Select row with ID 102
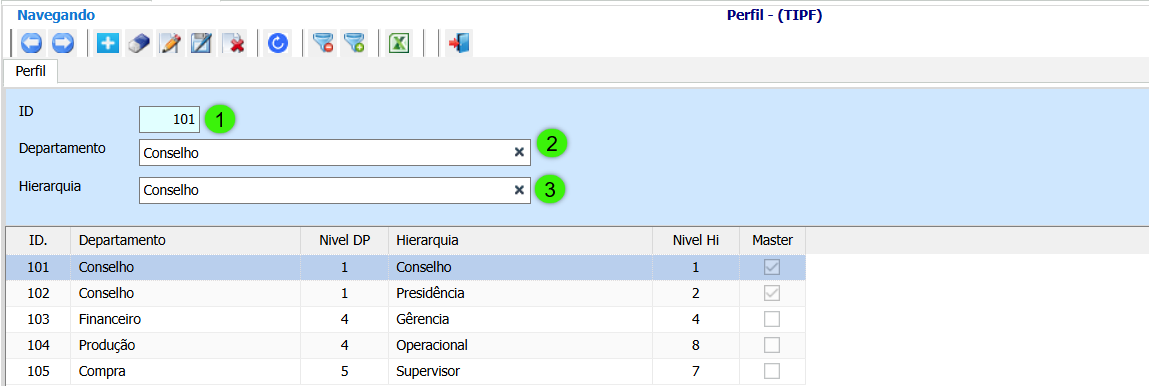Screen dimensions: 1149x386 pyautogui.click(x=406, y=293)
